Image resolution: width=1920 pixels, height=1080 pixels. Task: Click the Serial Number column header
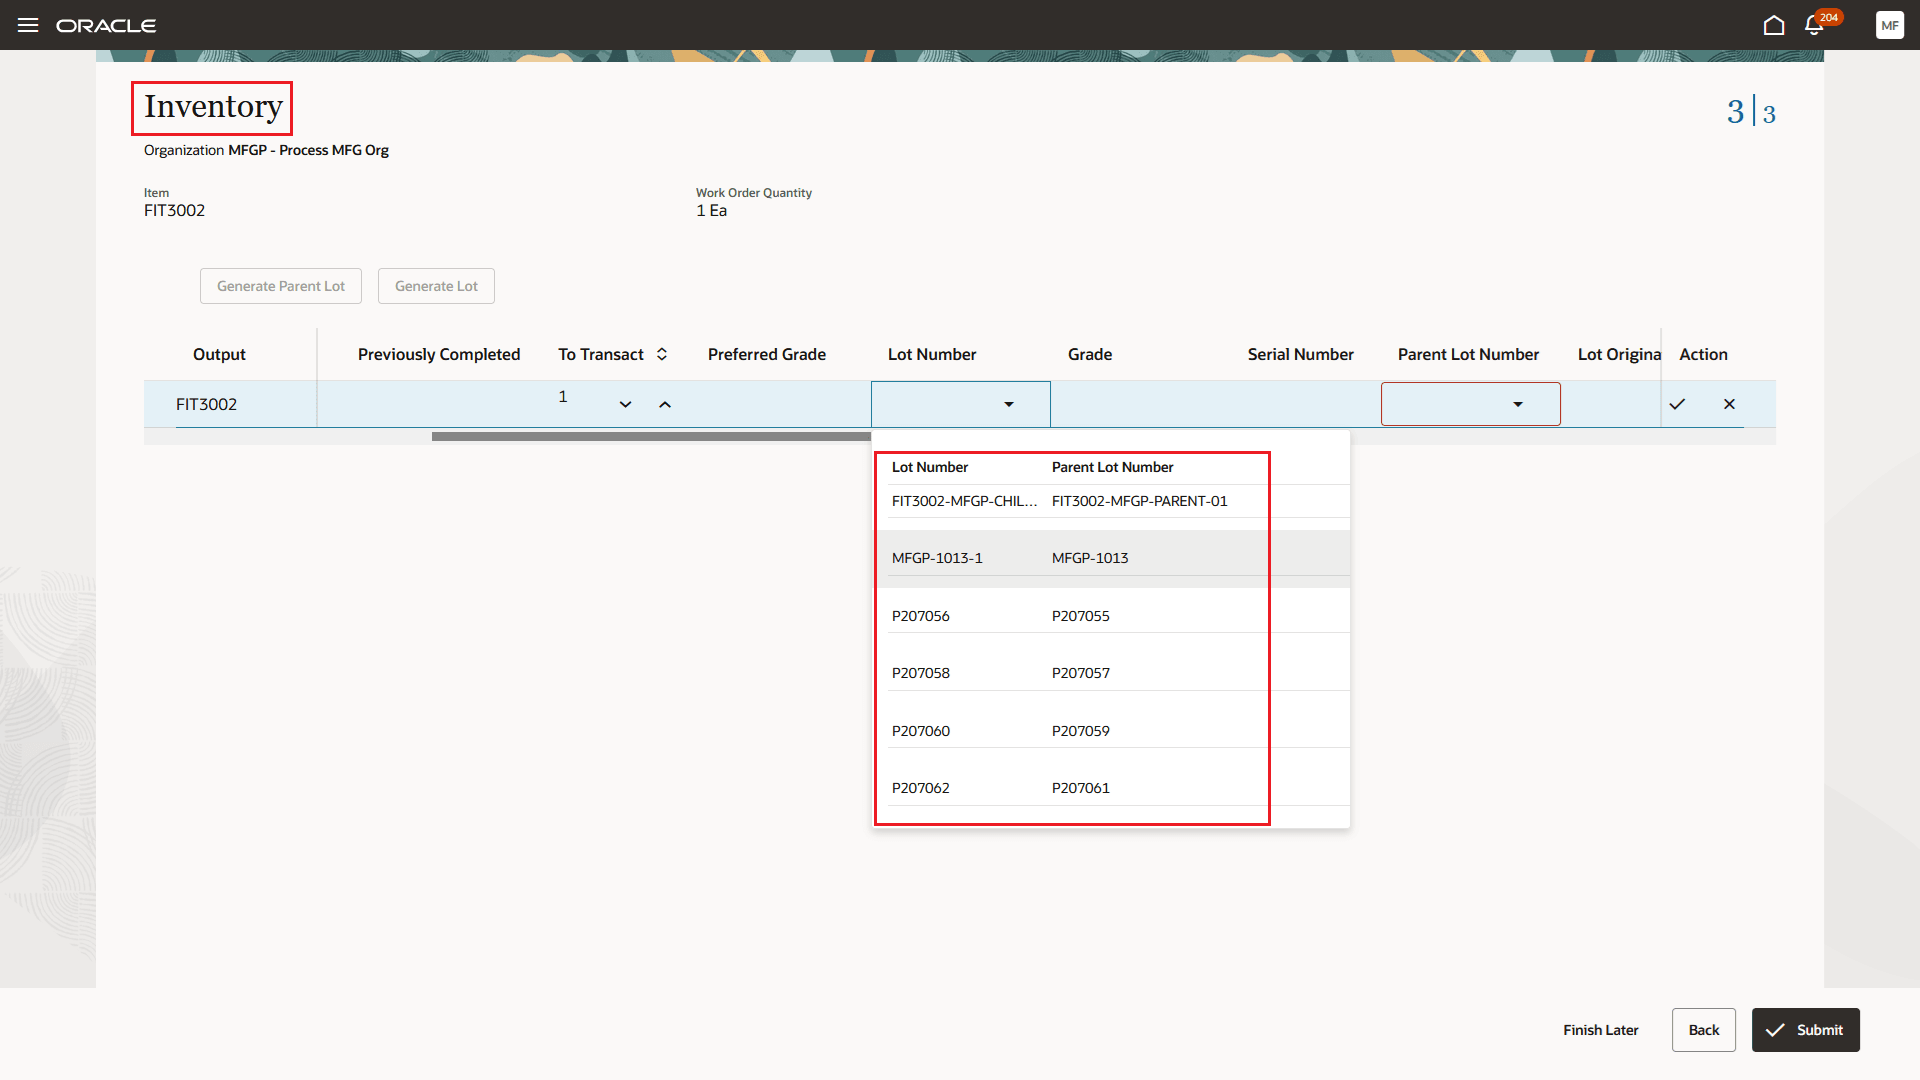(x=1301, y=354)
